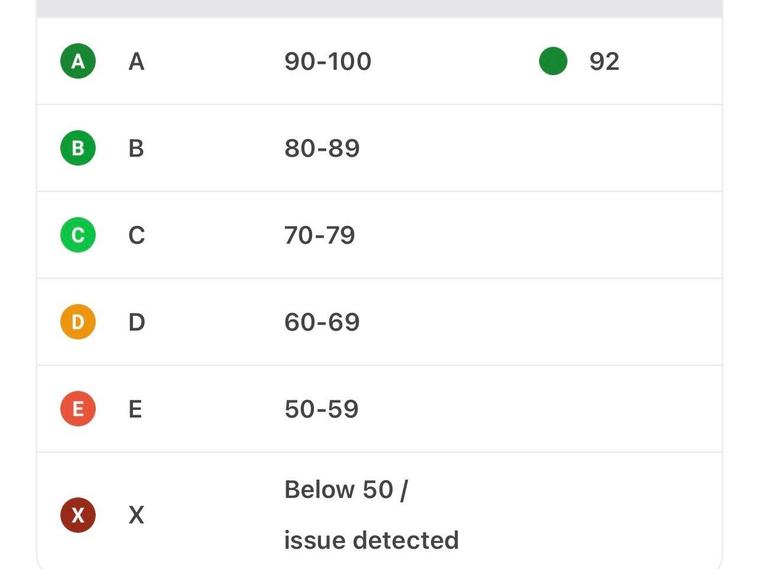Click the 50-59 score range

click(321, 409)
